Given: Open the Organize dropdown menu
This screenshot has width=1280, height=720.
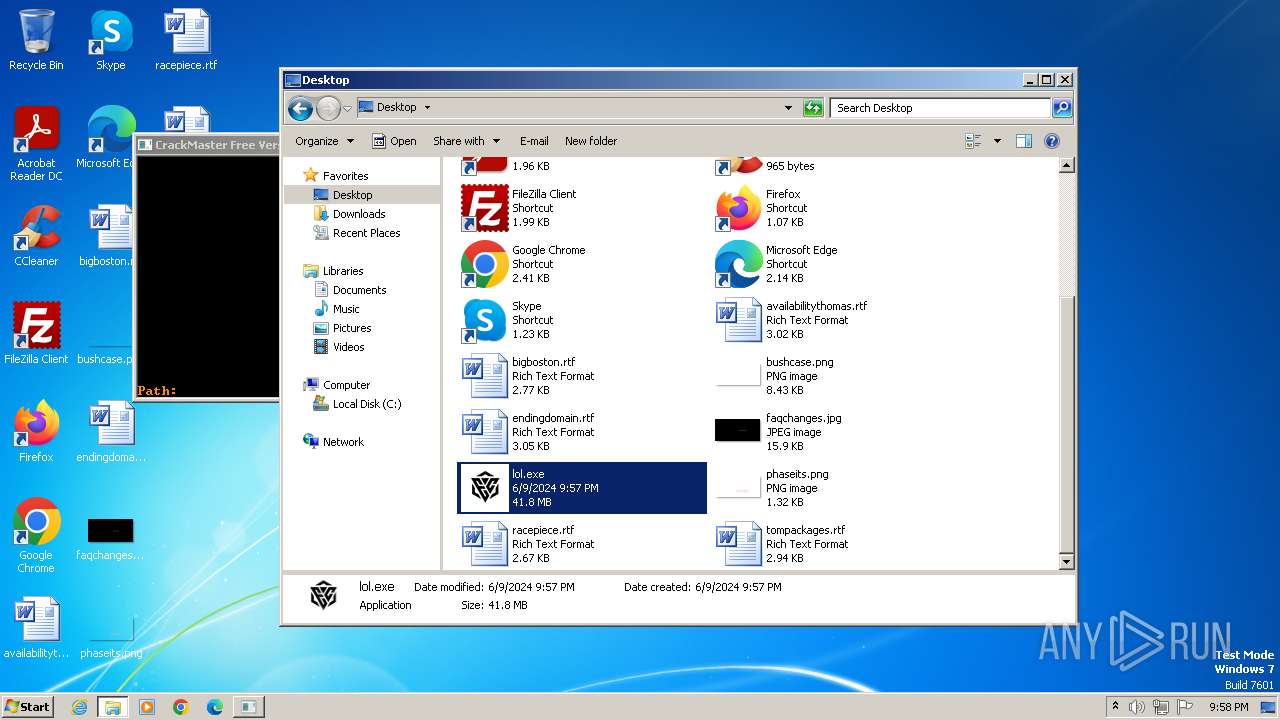Looking at the screenshot, I should click(x=324, y=141).
